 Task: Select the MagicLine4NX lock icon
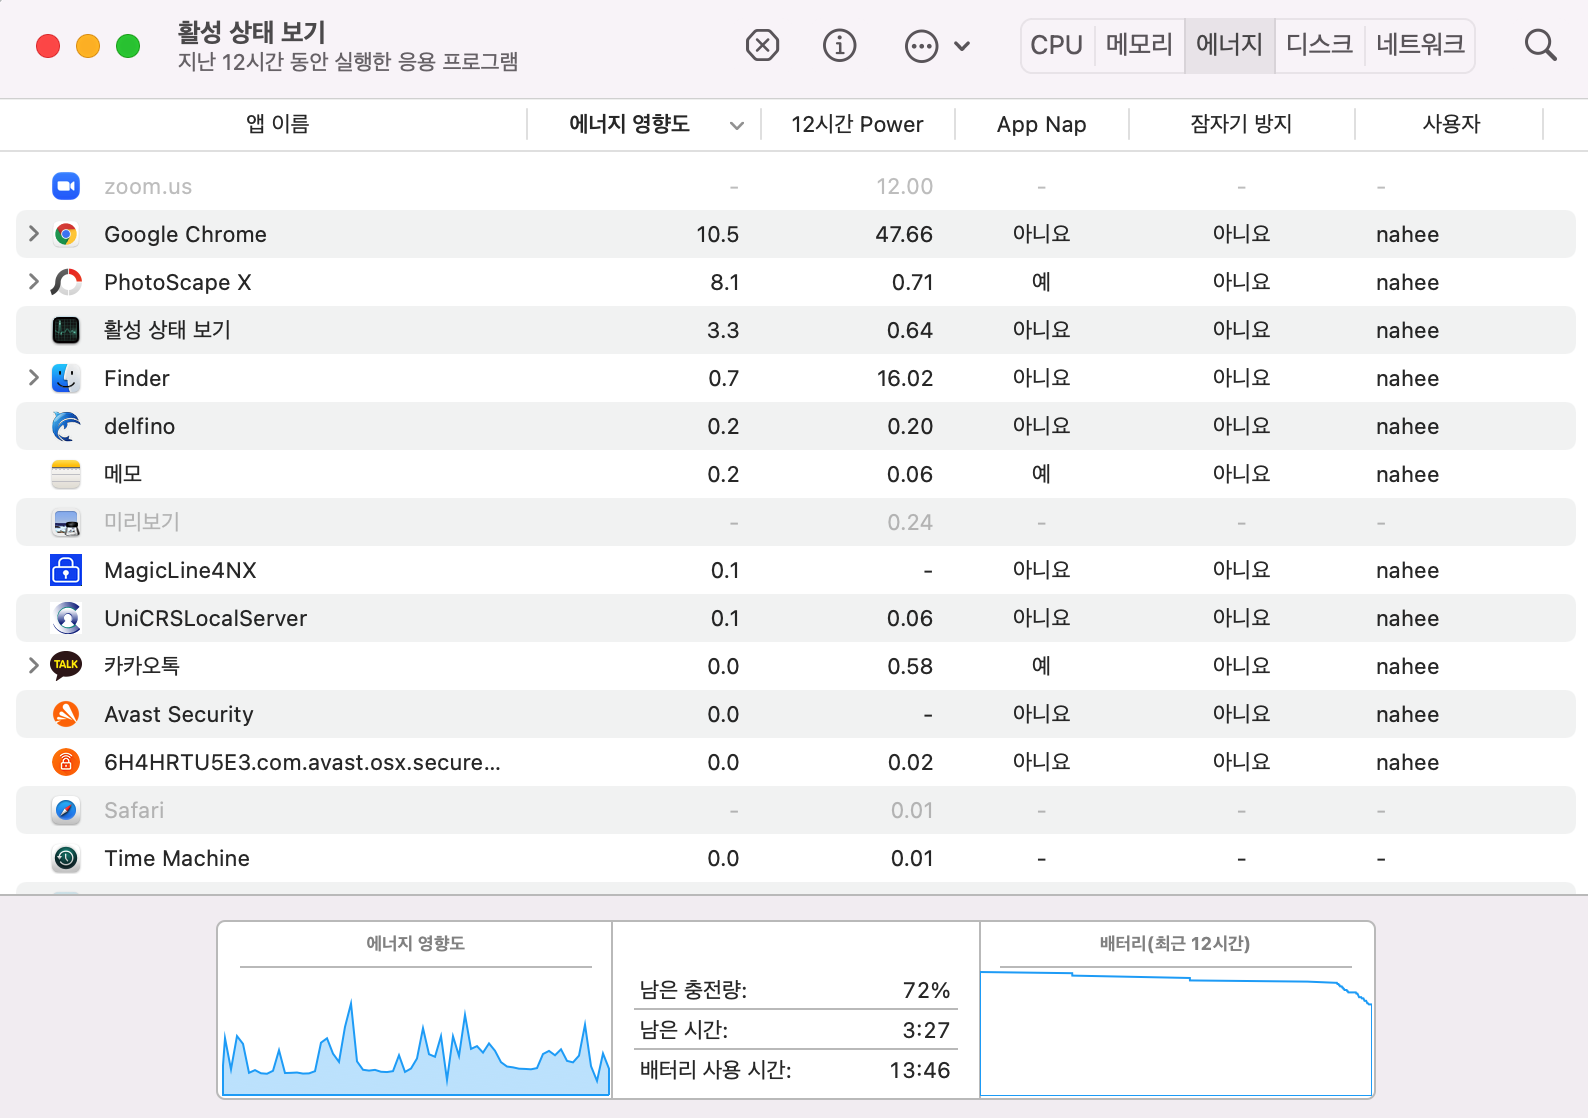(x=66, y=570)
